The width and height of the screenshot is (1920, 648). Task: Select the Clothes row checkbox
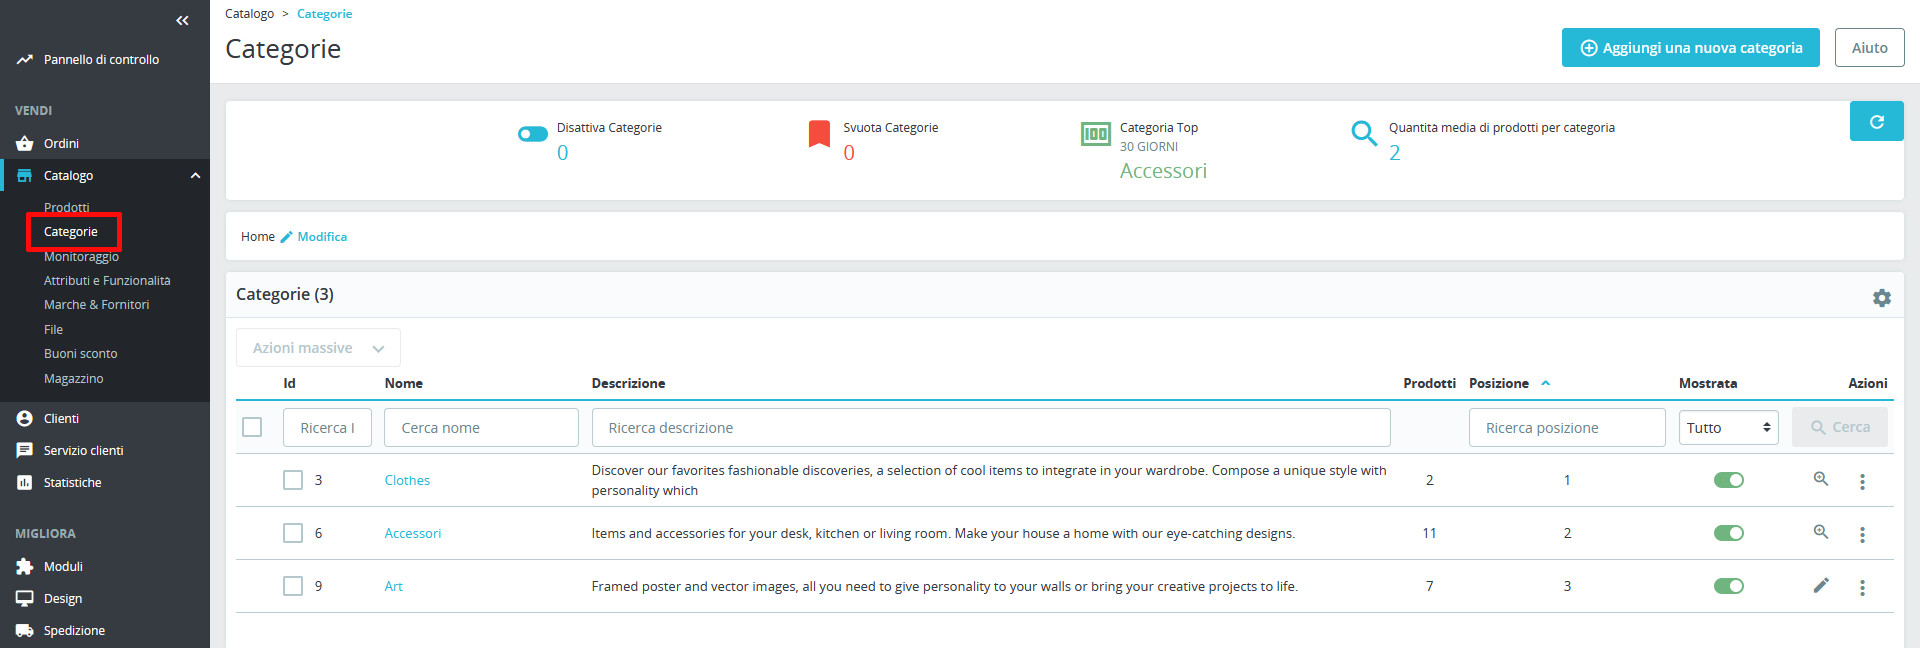coord(293,480)
